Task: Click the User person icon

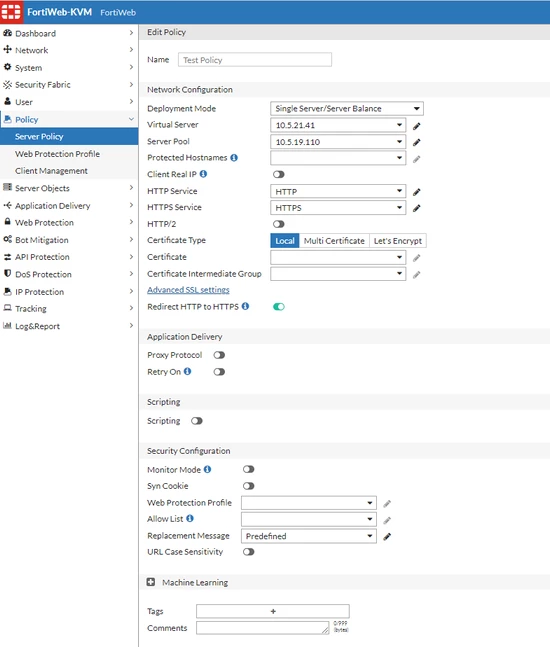Action: coord(7,101)
